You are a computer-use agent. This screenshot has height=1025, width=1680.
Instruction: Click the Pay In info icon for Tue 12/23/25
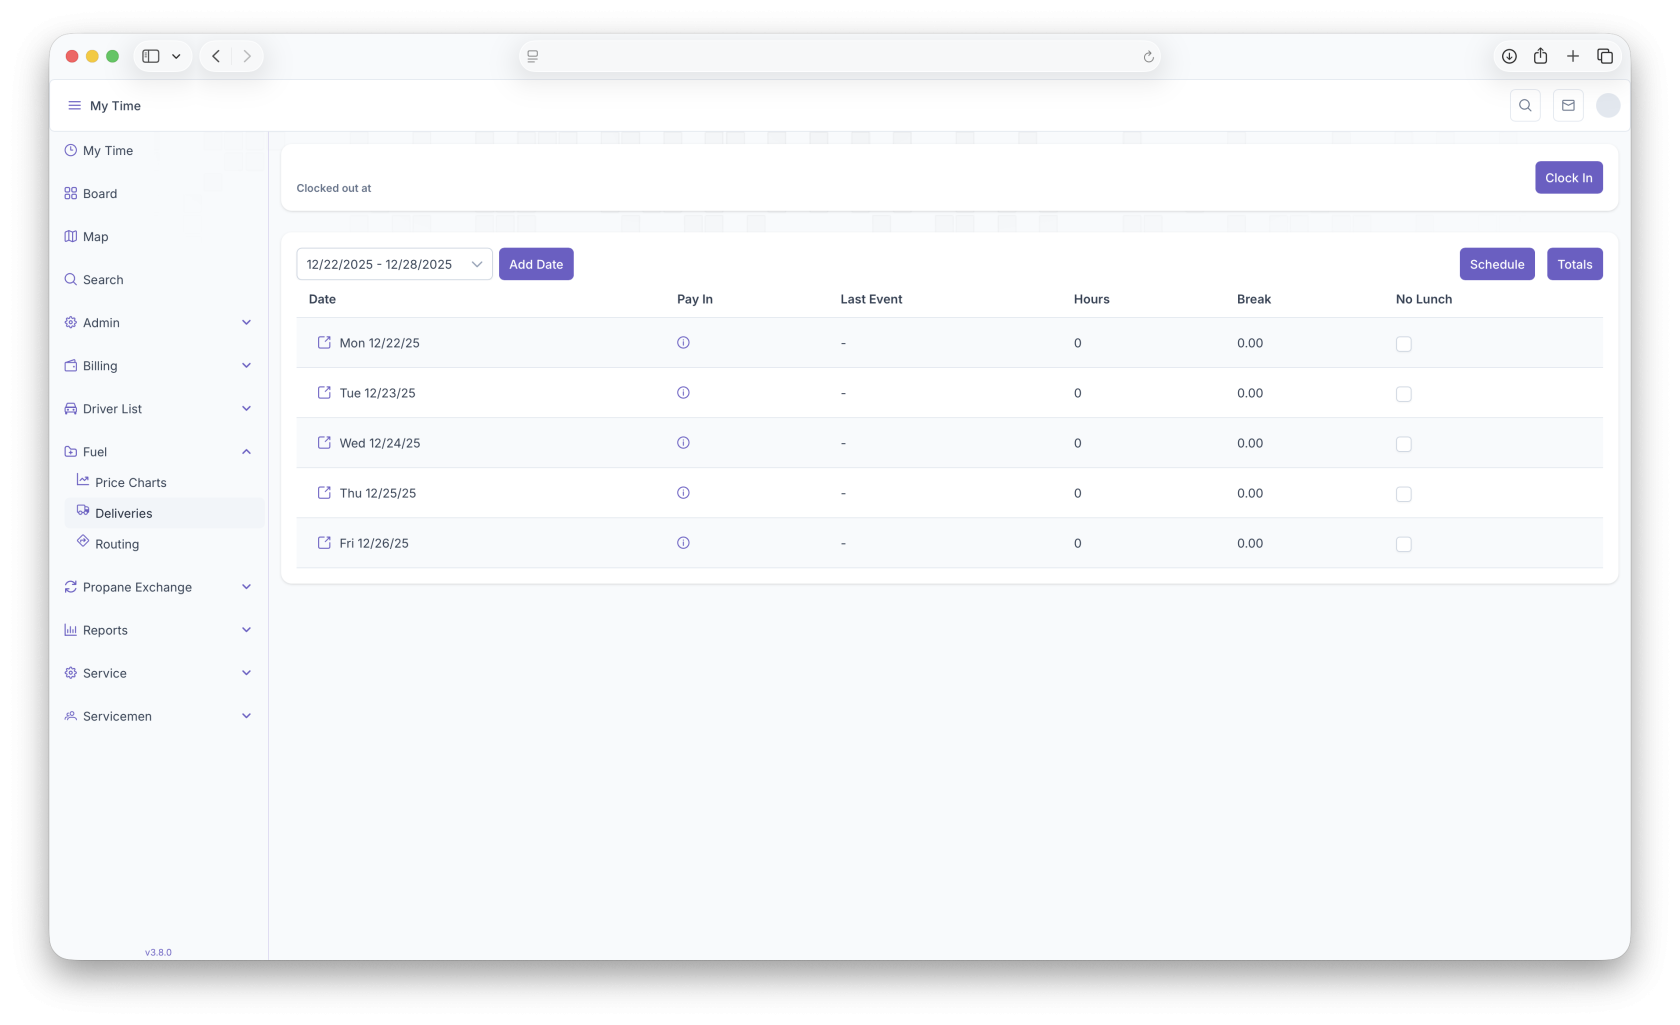683,393
